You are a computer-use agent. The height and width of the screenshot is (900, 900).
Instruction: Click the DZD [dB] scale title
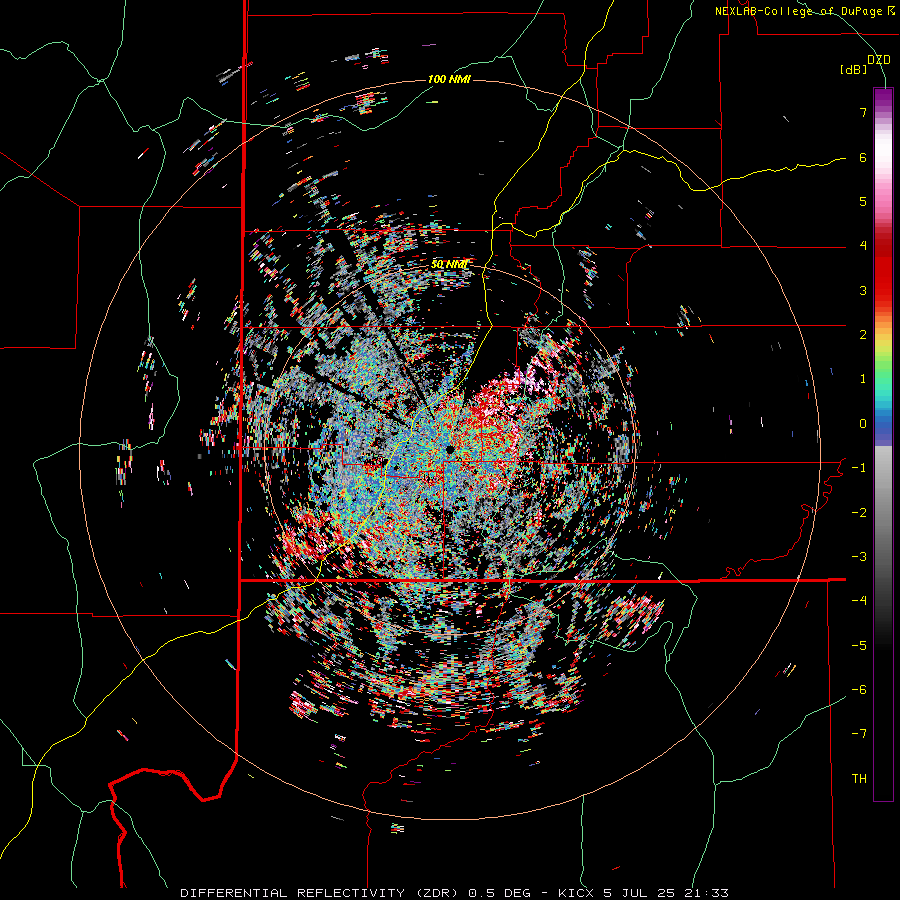pyautogui.click(x=865, y=64)
